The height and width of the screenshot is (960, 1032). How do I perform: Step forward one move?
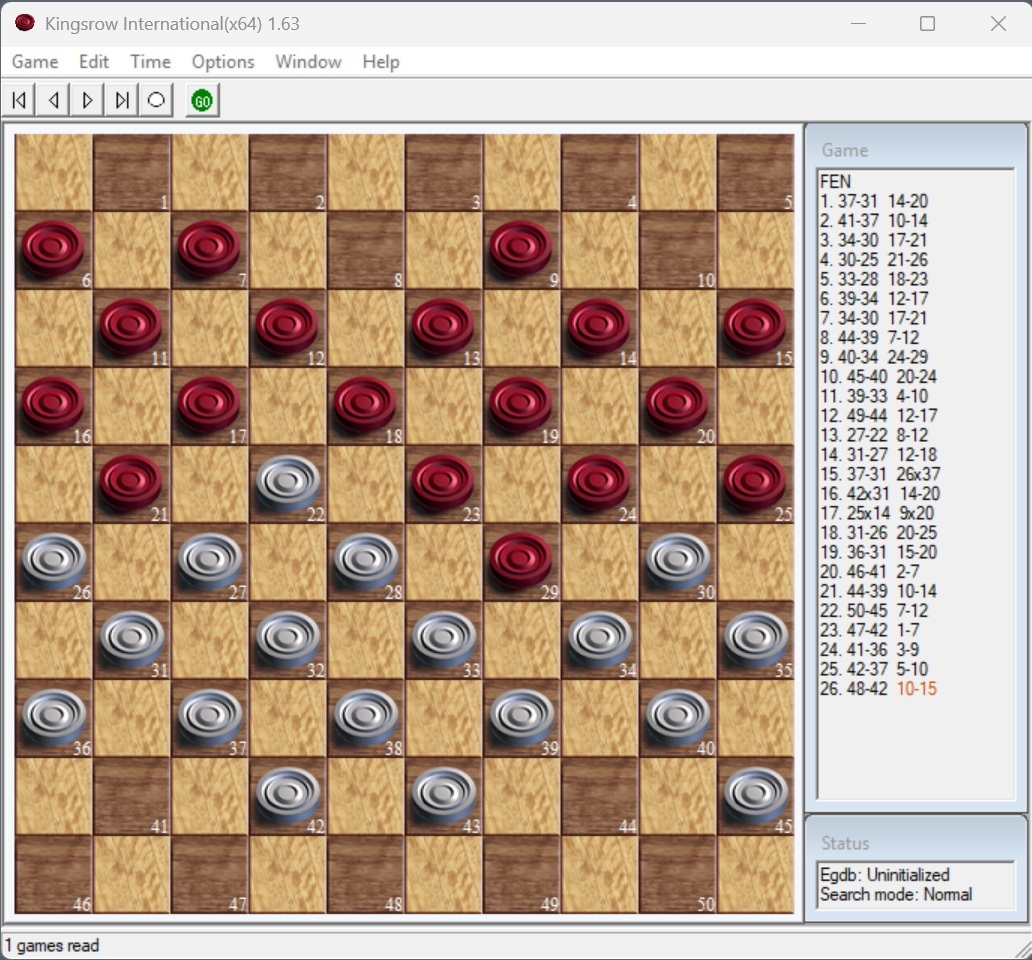(x=88, y=100)
